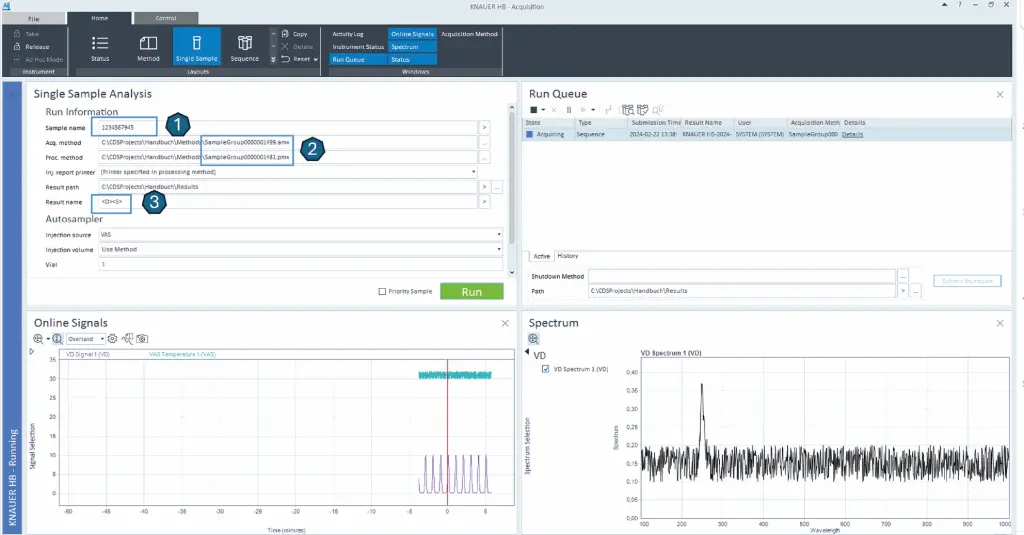Open the stop button dropdown arrow in Run Queue

[x=543, y=110]
